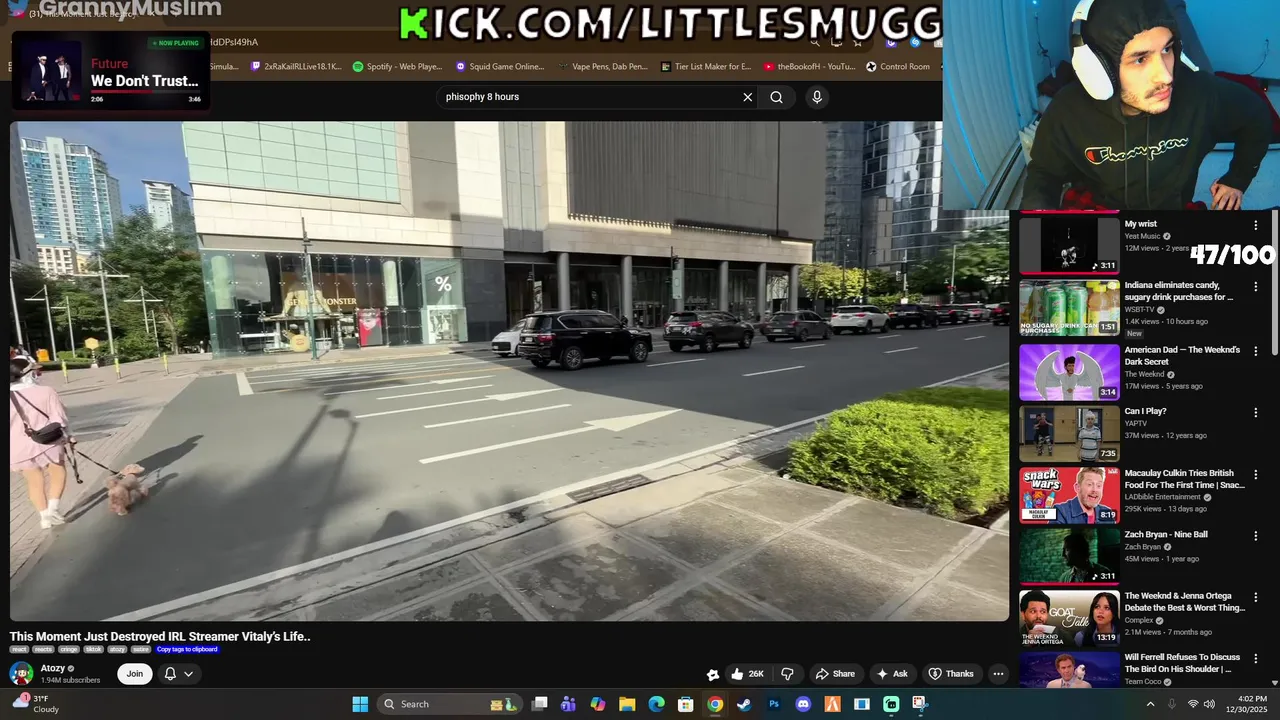Image resolution: width=1280 pixels, height=720 pixels.
Task: Open Microsoft Teams from the taskbar
Action: click(x=568, y=704)
